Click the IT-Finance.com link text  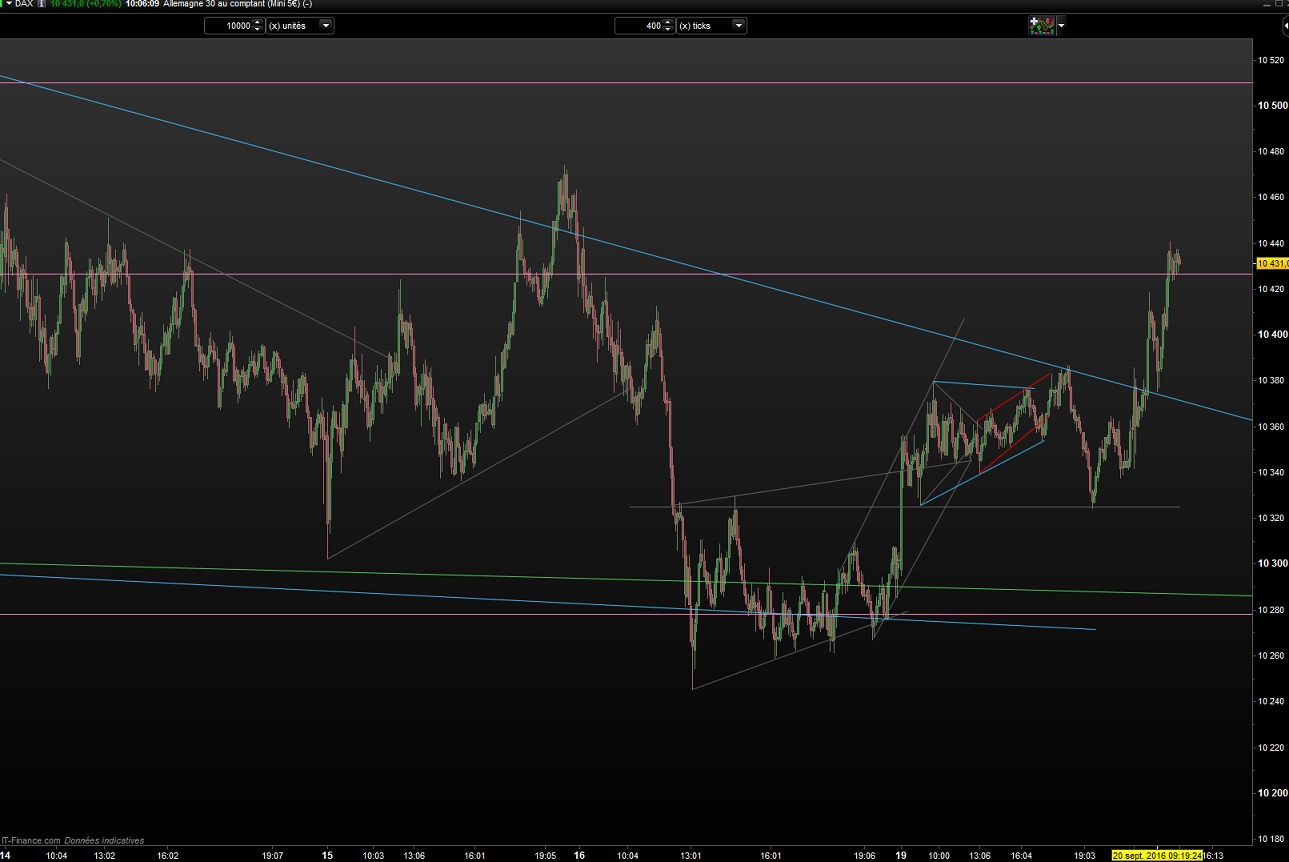31,841
